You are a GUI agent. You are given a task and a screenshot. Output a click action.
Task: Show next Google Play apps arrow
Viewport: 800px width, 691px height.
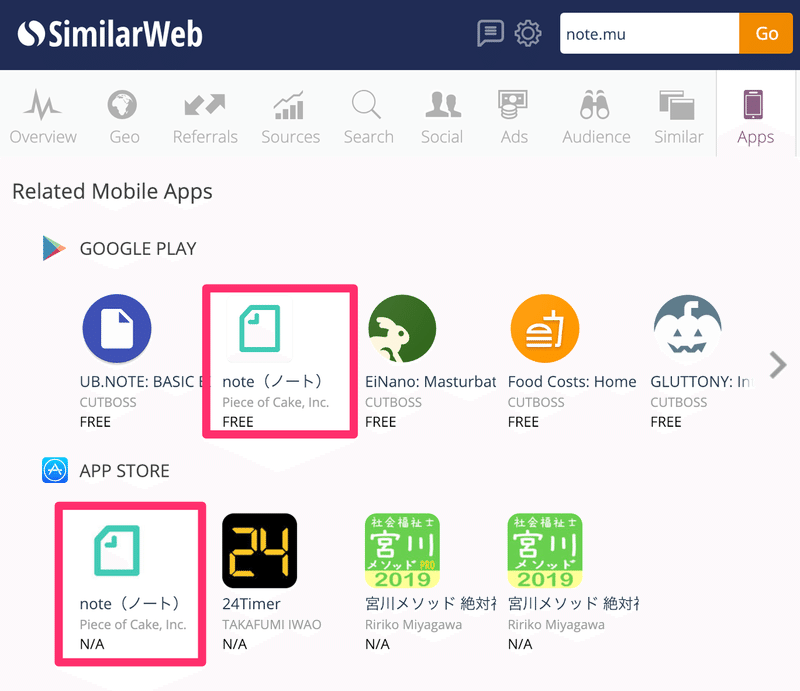pyautogui.click(x=778, y=365)
